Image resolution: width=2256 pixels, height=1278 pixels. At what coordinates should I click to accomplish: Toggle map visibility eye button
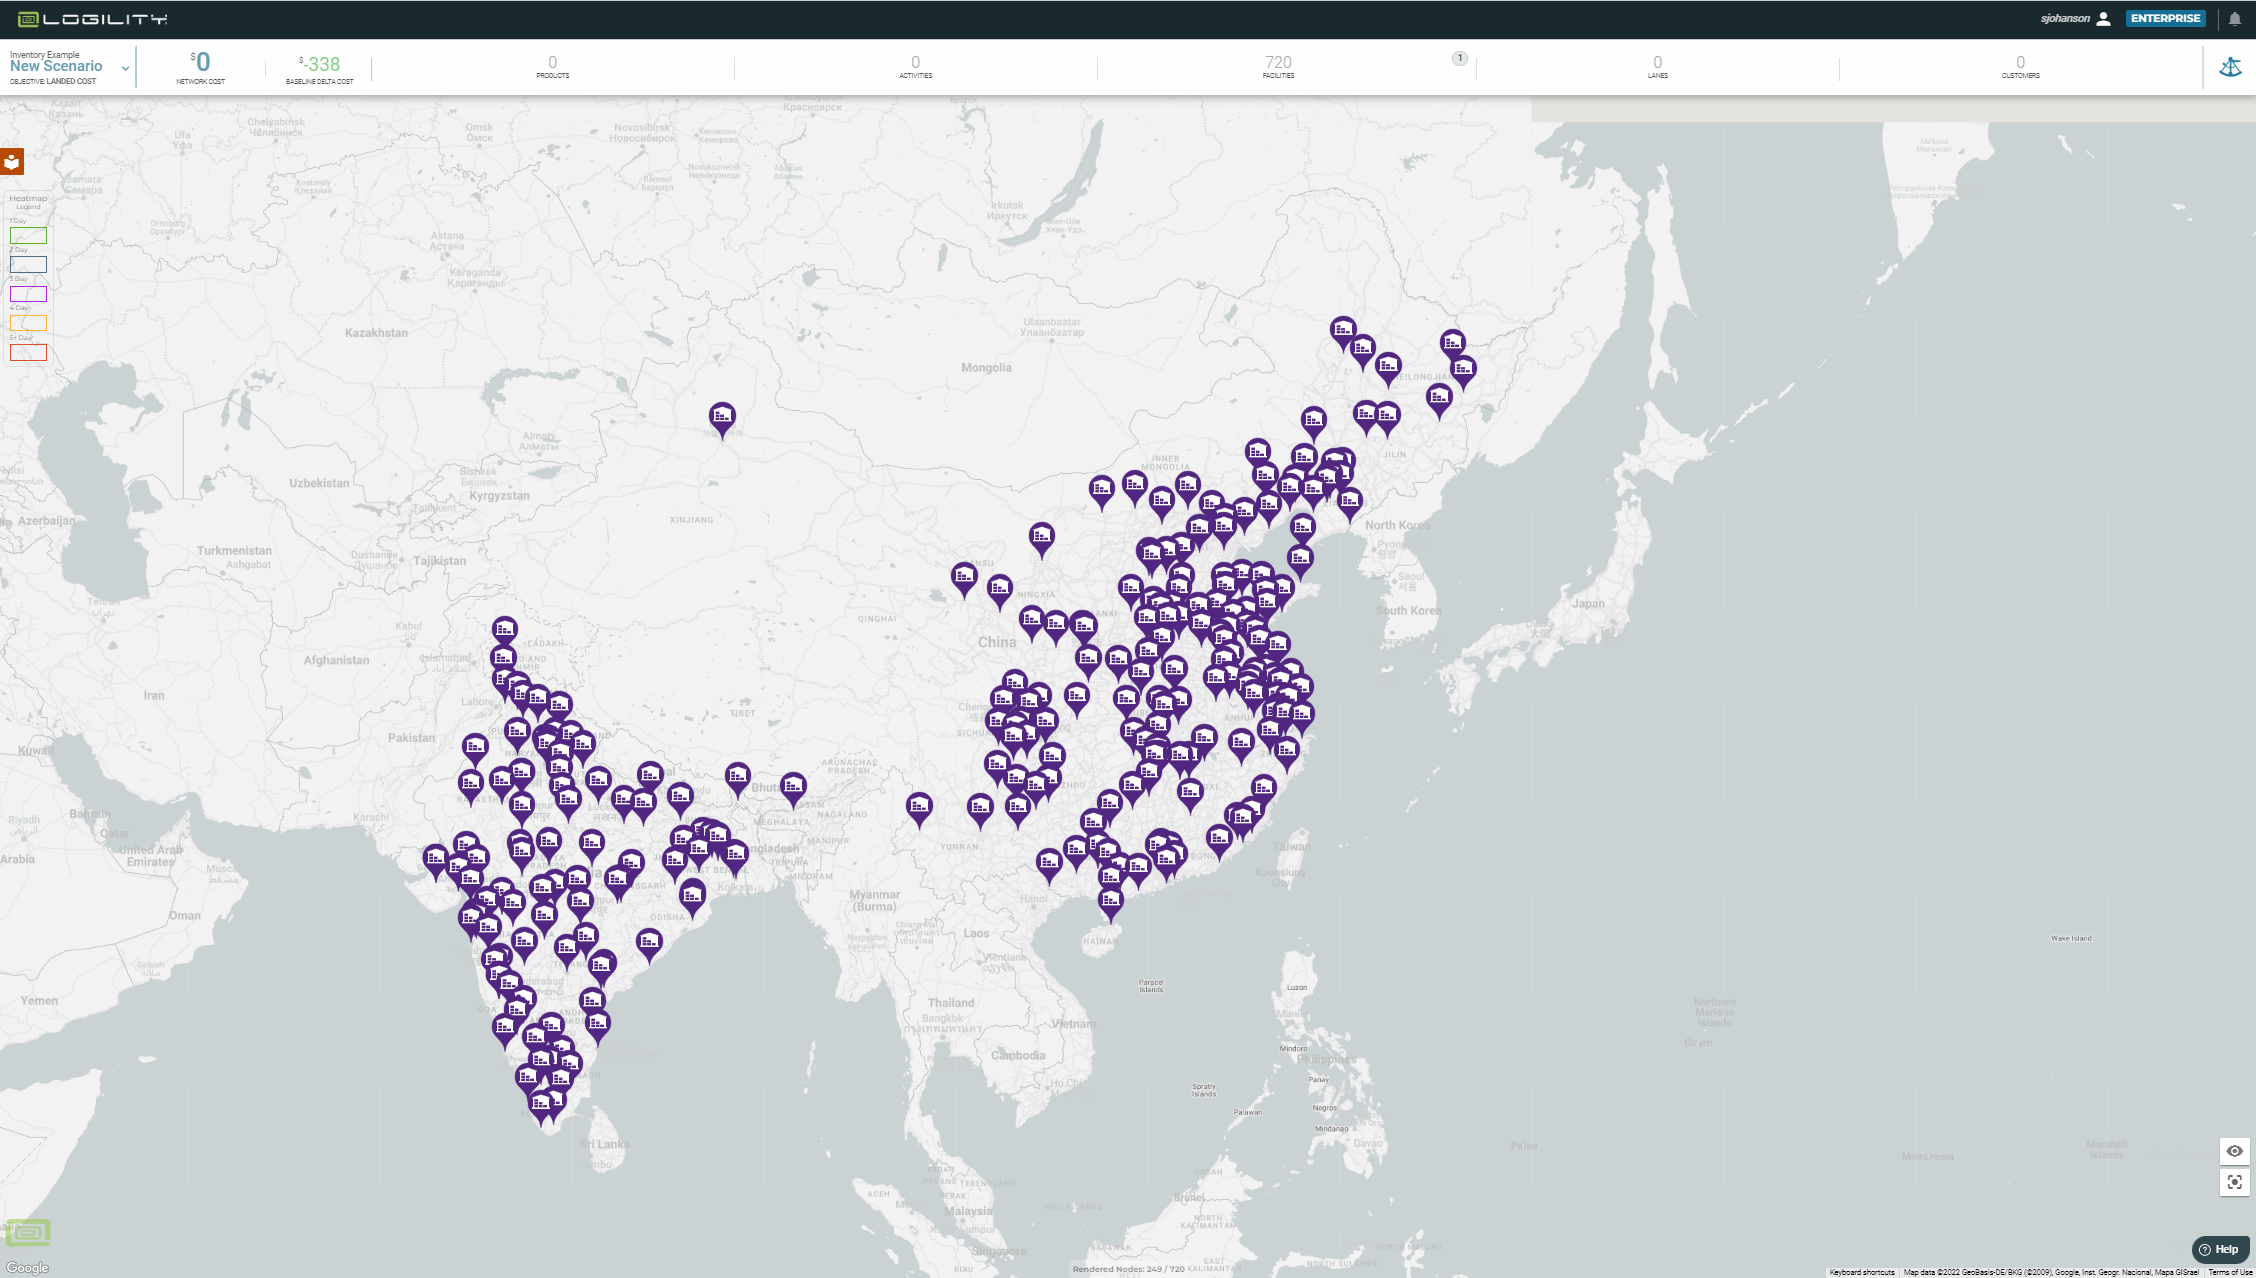tap(2235, 1151)
